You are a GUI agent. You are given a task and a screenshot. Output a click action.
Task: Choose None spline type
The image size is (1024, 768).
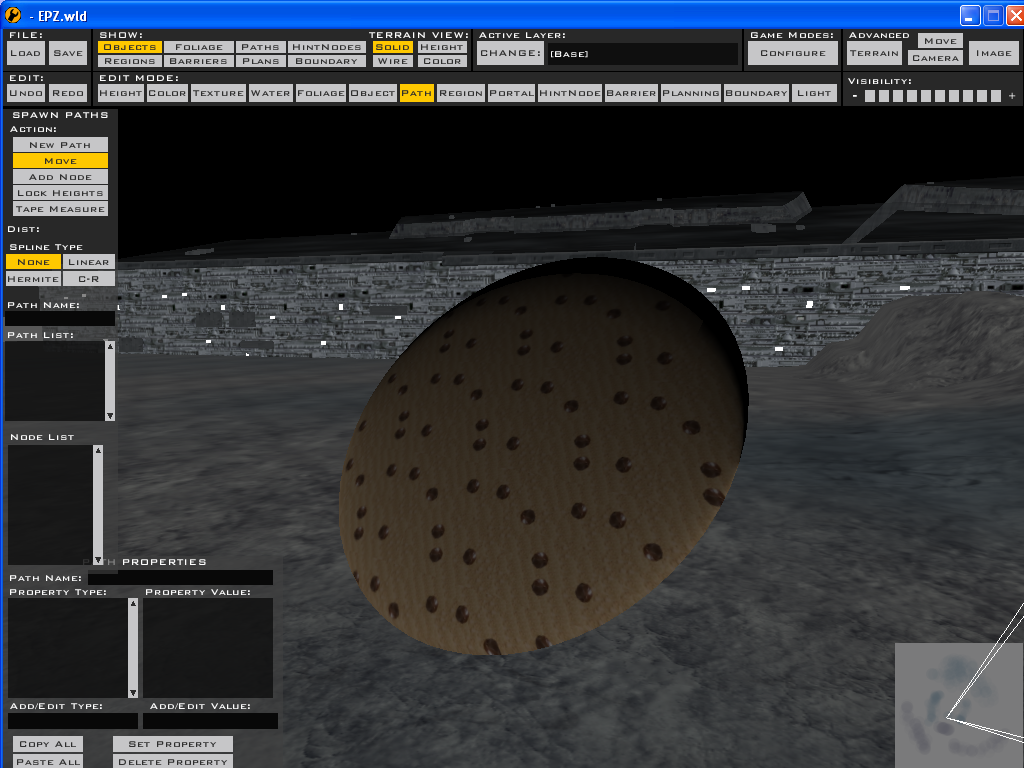(33, 262)
